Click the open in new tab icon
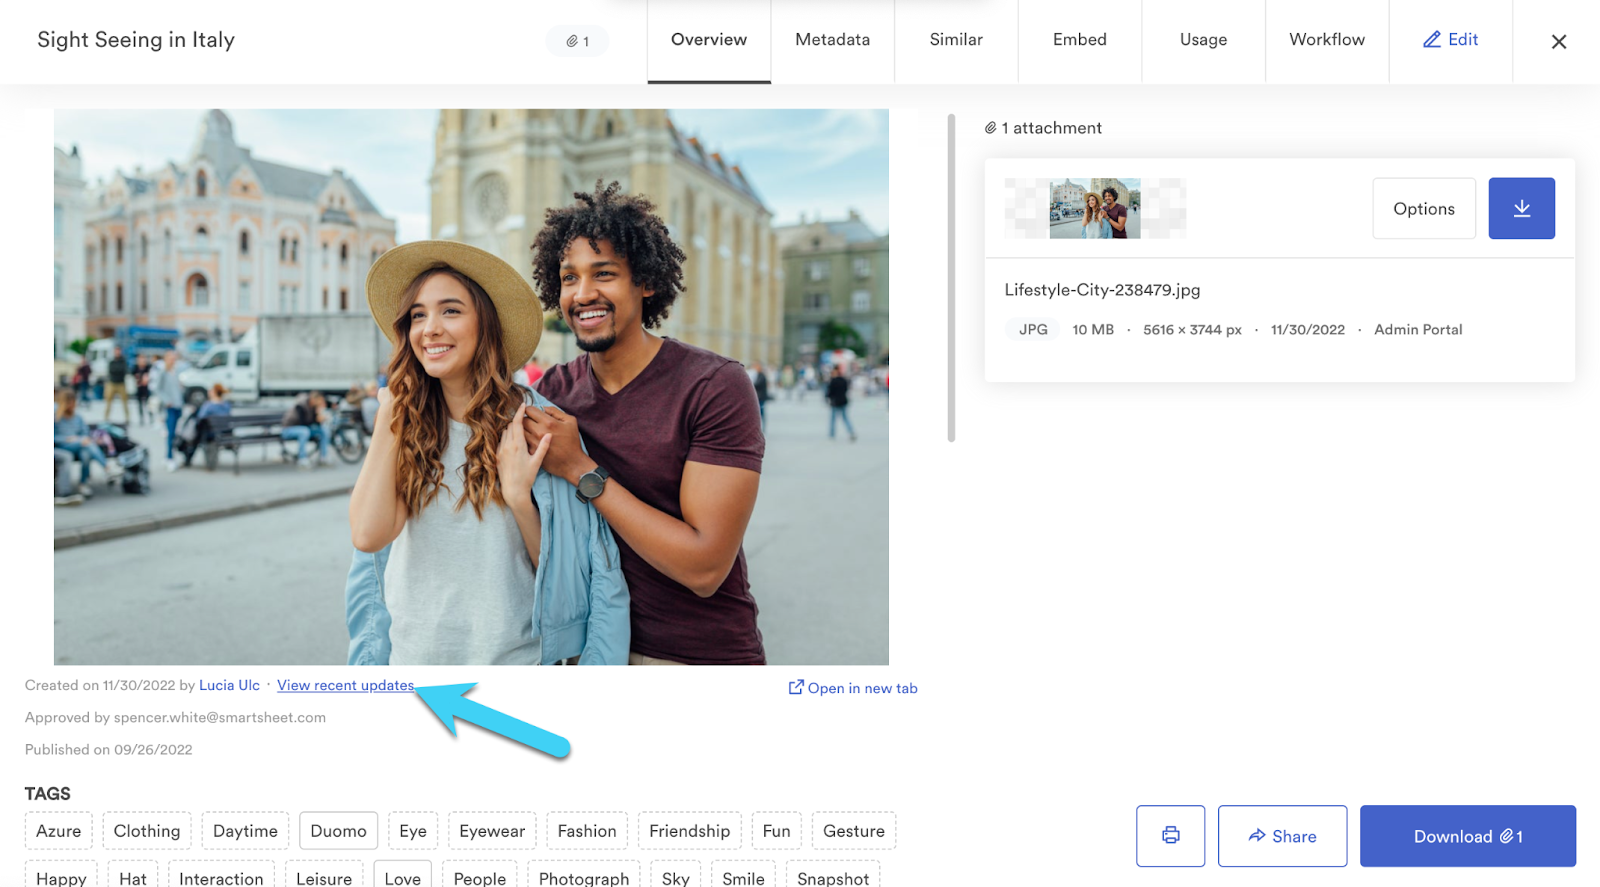1600x887 pixels. 796,687
